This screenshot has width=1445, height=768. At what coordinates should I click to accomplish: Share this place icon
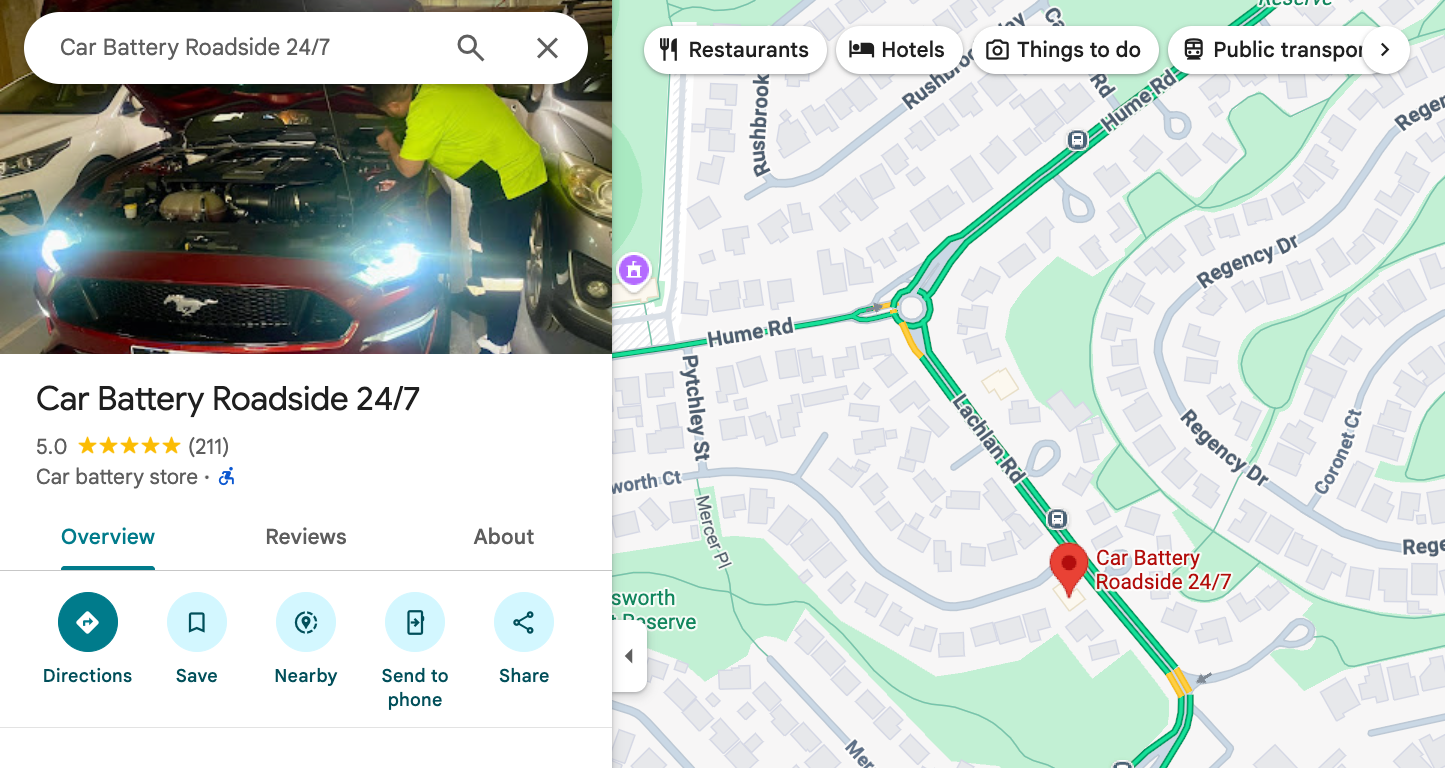[524, 622]
